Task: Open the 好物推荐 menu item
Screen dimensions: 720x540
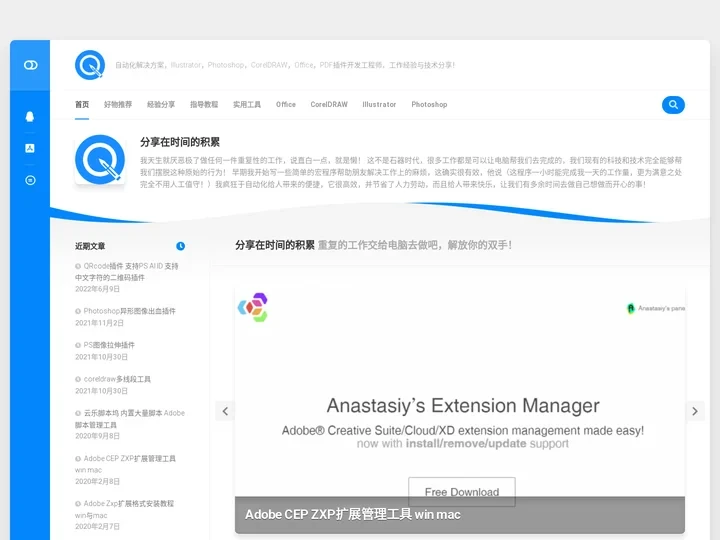Action: click(118, 105)
